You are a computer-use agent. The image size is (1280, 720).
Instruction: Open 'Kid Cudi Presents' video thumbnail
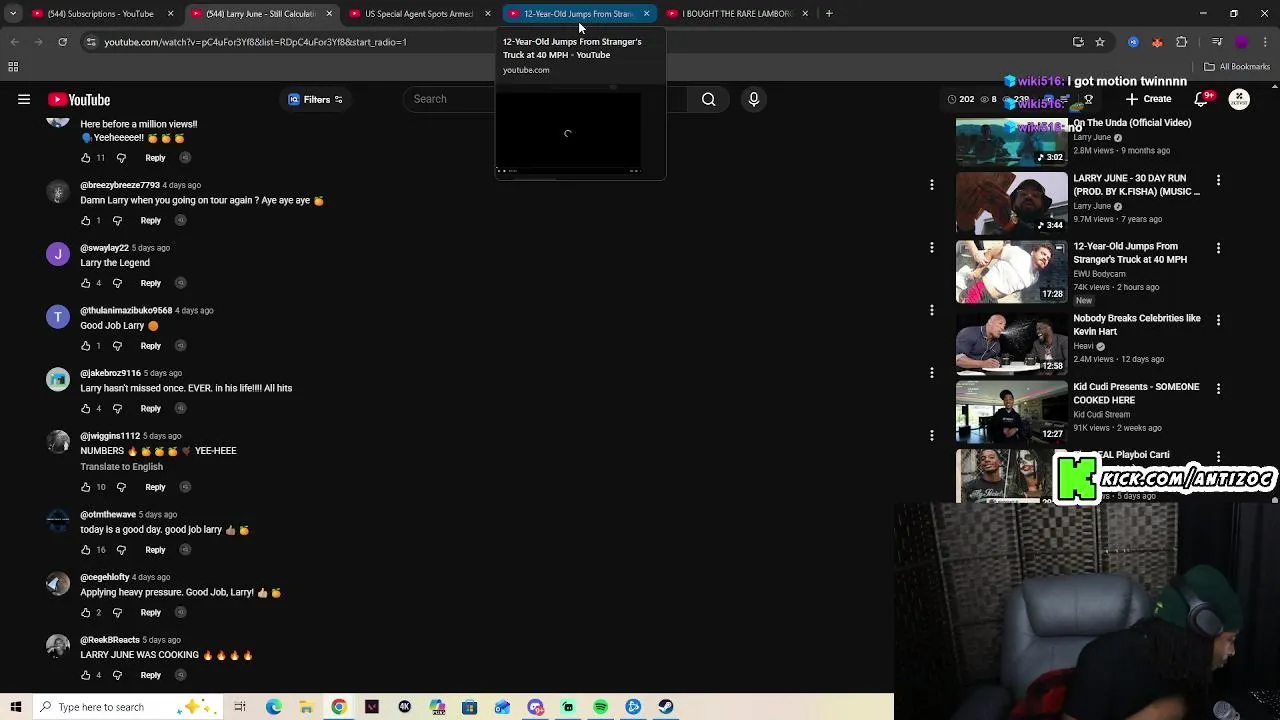(1011, 411)
